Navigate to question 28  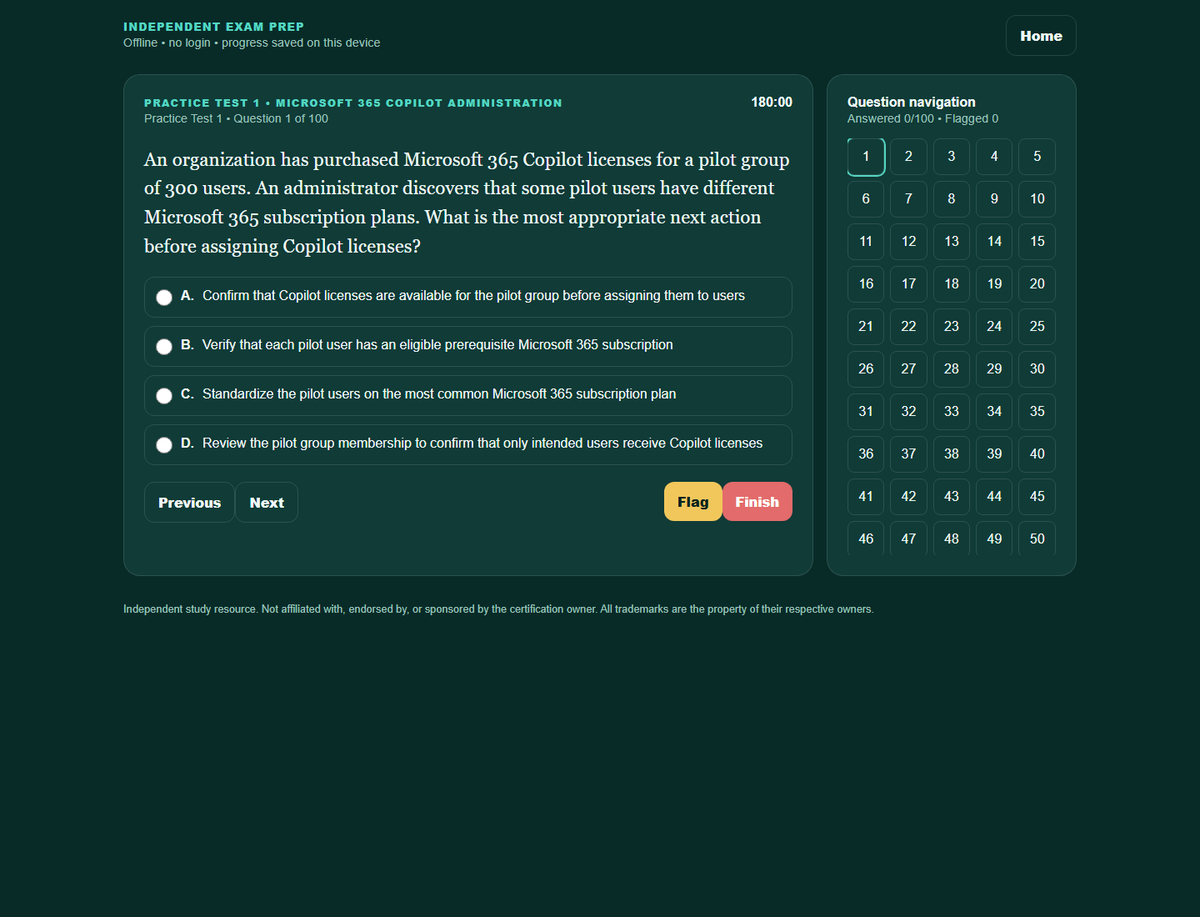(x=951, y=368)
